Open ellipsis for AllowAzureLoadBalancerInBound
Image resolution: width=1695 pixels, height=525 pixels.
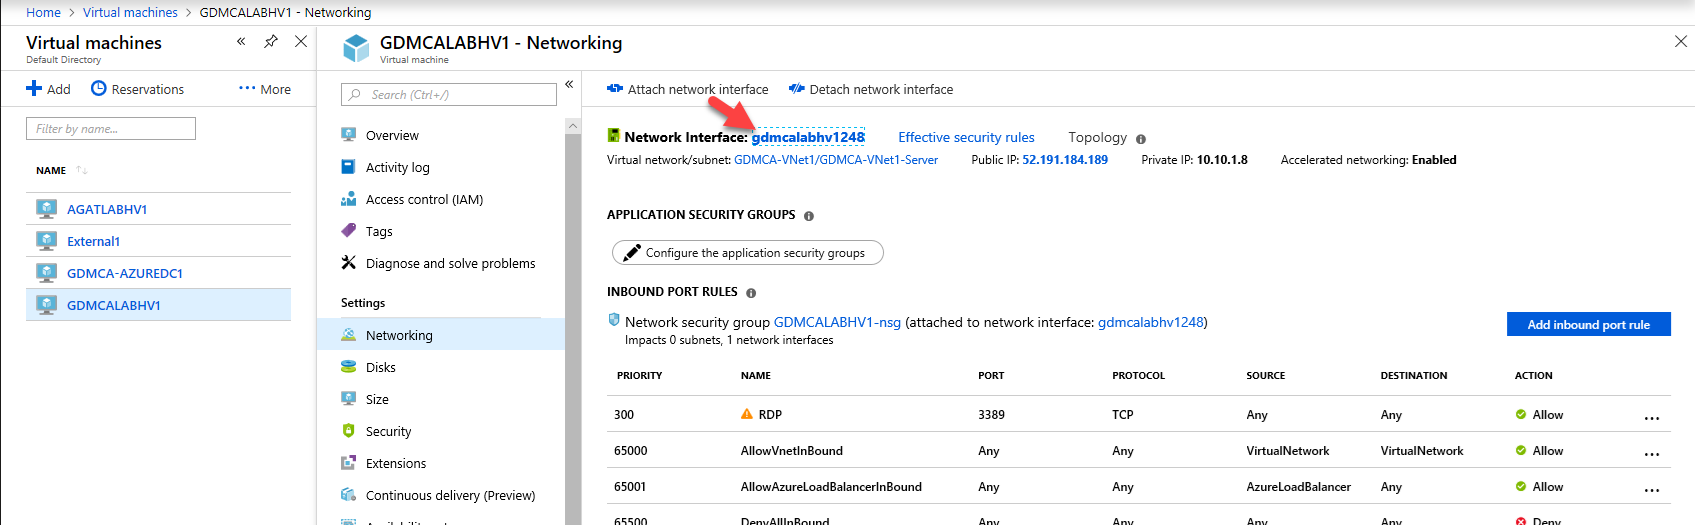point(1651,490)
